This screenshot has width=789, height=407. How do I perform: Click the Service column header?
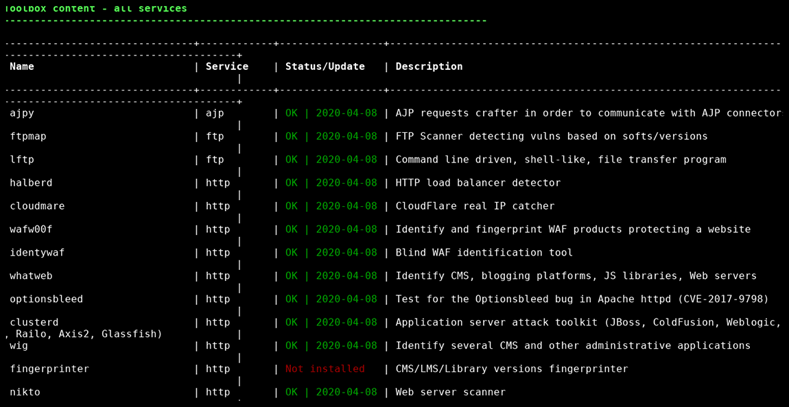tap(227, 66)
